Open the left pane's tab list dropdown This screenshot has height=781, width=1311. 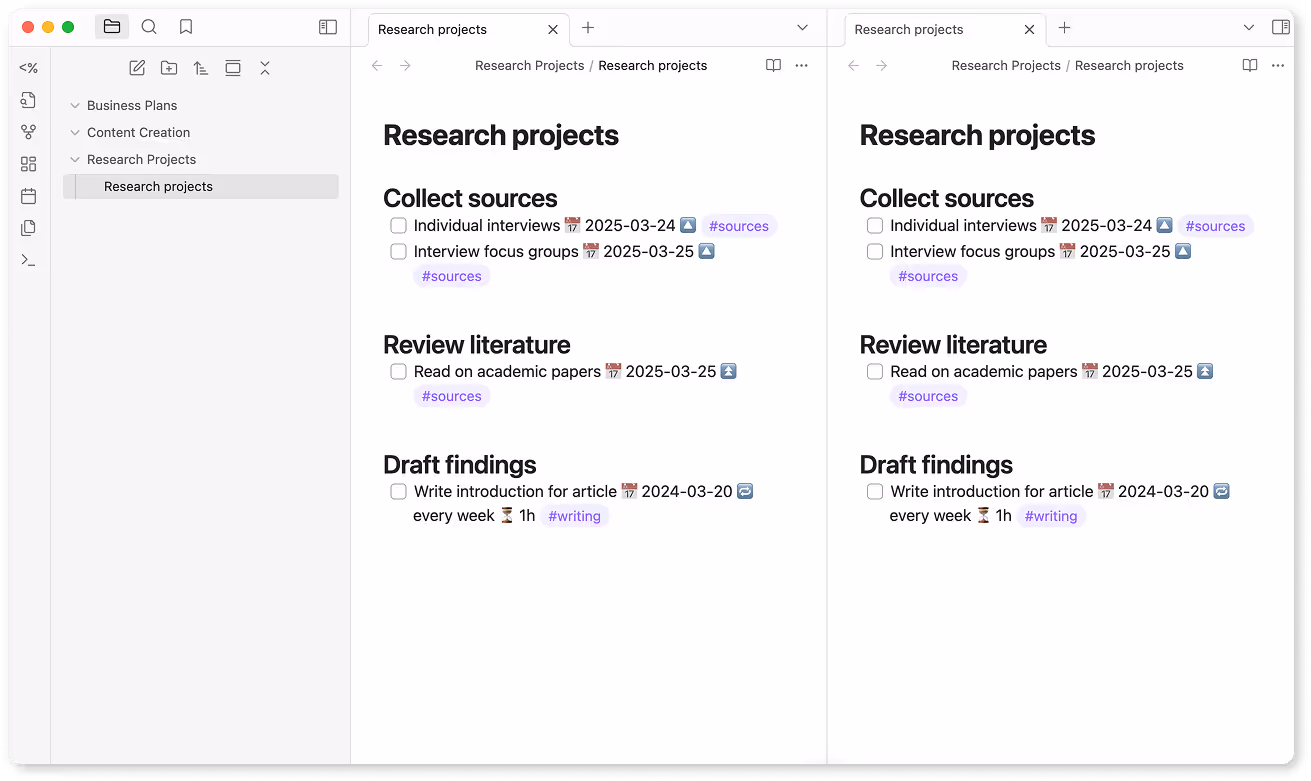803,29
